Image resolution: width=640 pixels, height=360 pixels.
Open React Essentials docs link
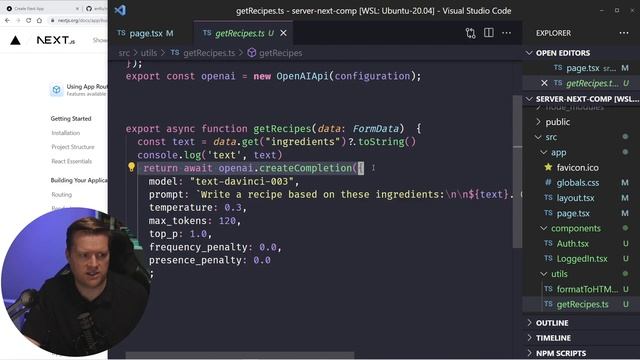[71, 161]
